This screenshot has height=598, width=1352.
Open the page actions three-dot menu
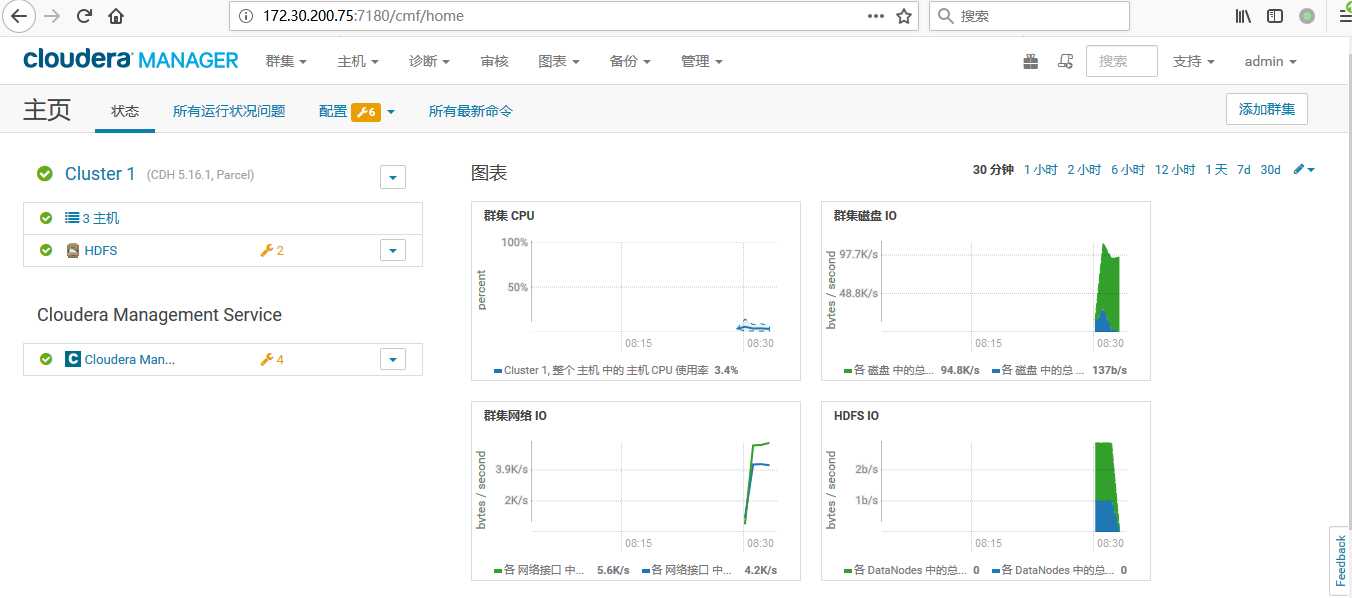pos(875,16)
